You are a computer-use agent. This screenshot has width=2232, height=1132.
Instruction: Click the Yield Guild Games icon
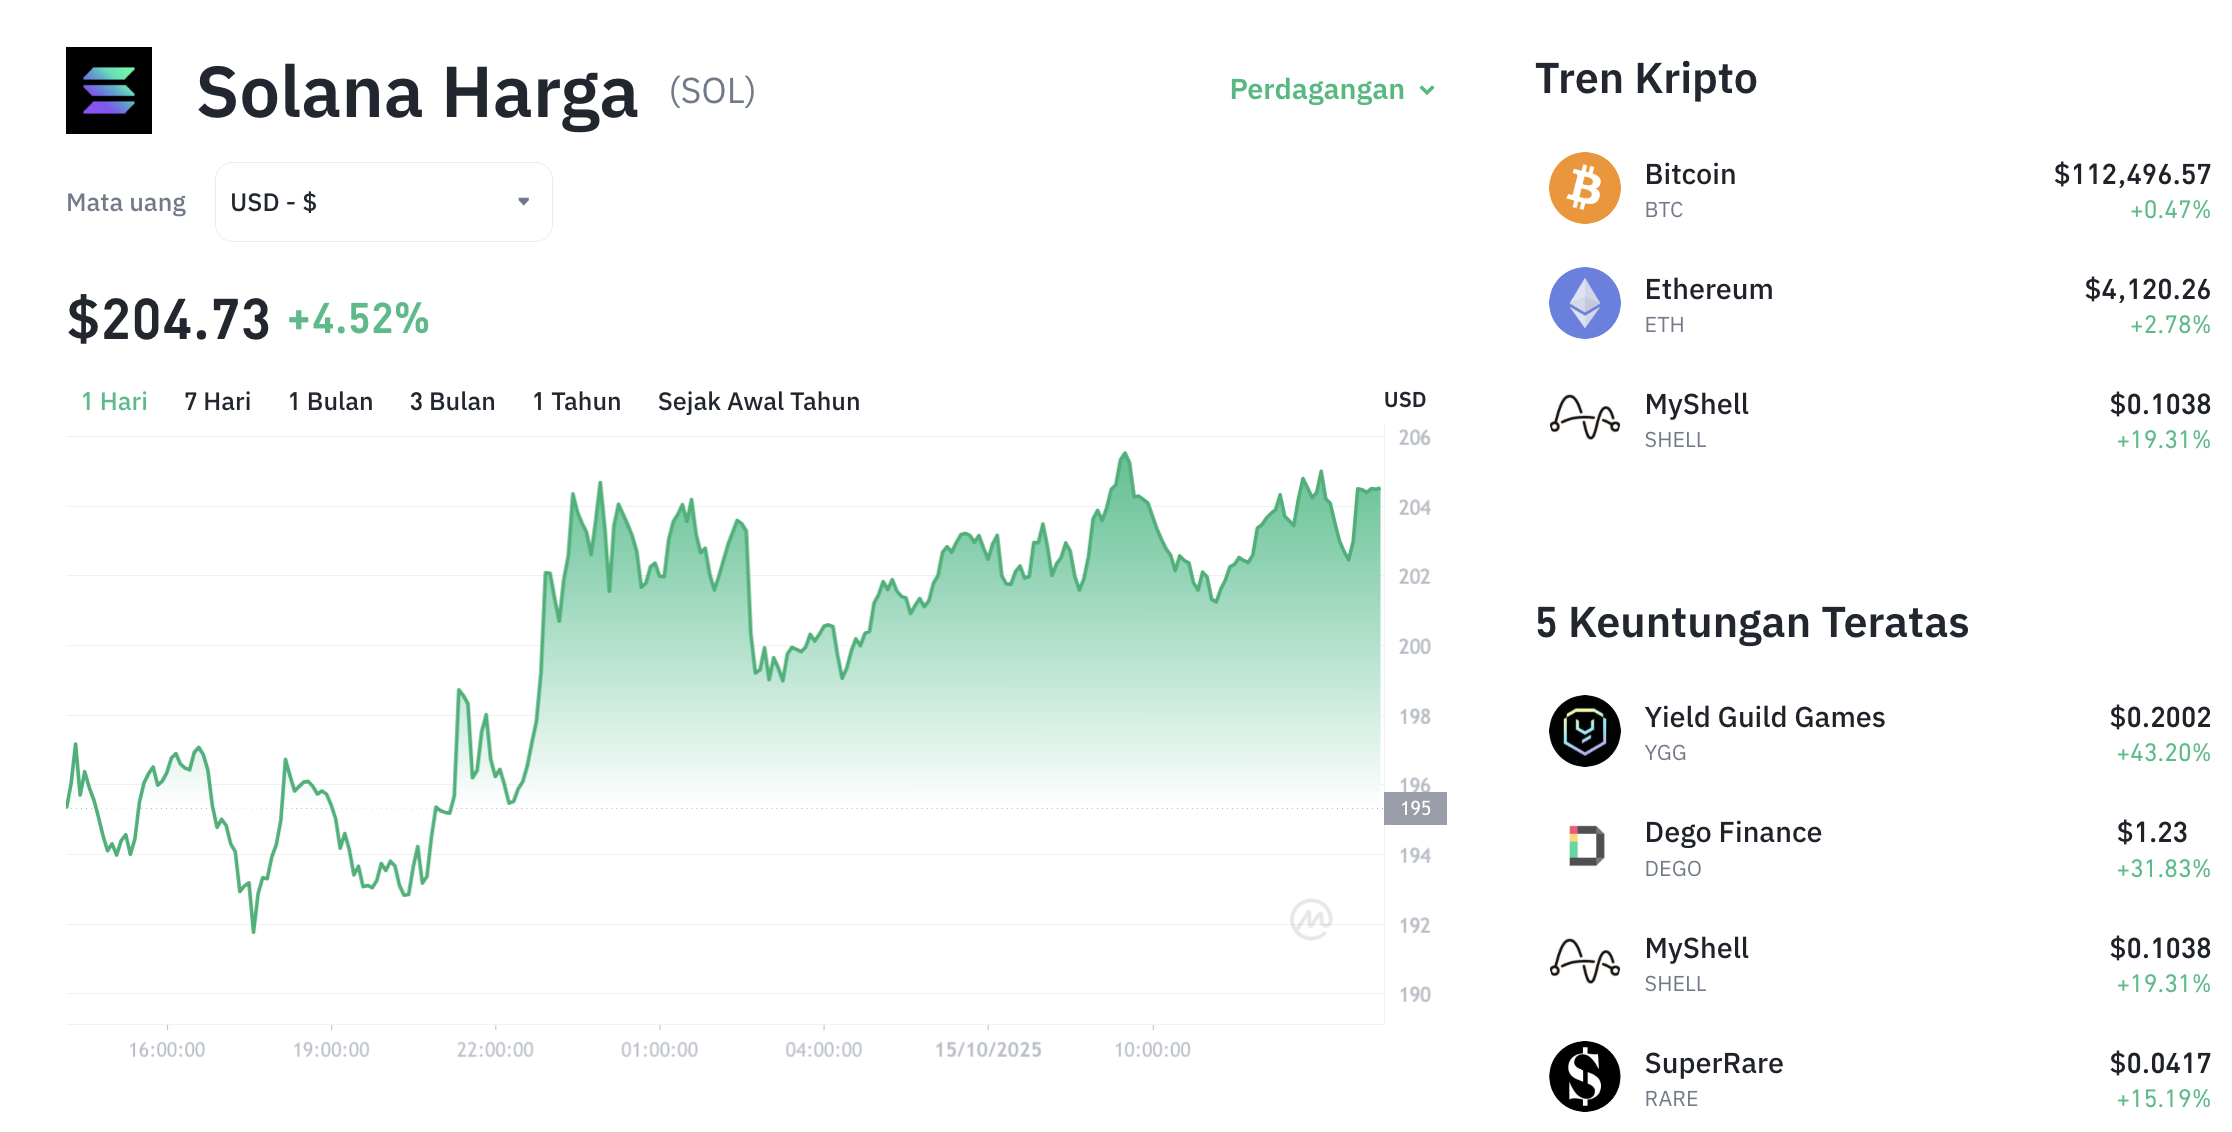1584,731
